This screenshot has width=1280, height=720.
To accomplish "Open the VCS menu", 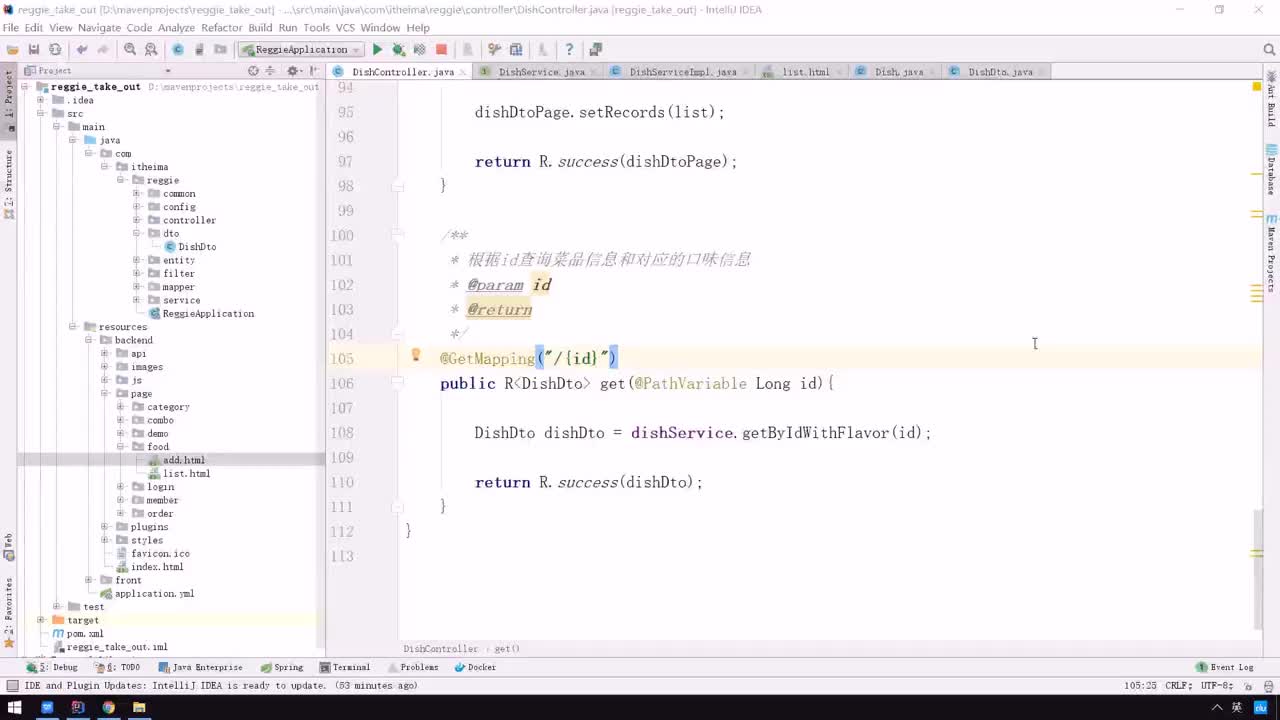I will 345,28.
